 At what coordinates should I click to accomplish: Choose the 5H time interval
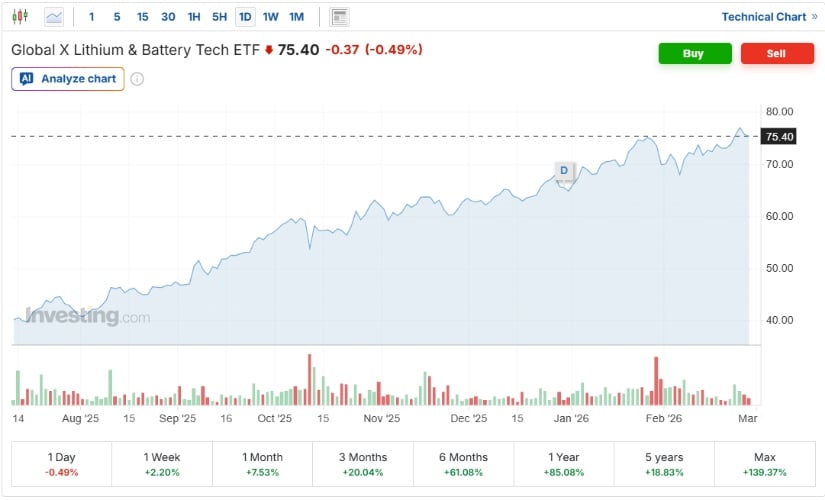point(219,16)
